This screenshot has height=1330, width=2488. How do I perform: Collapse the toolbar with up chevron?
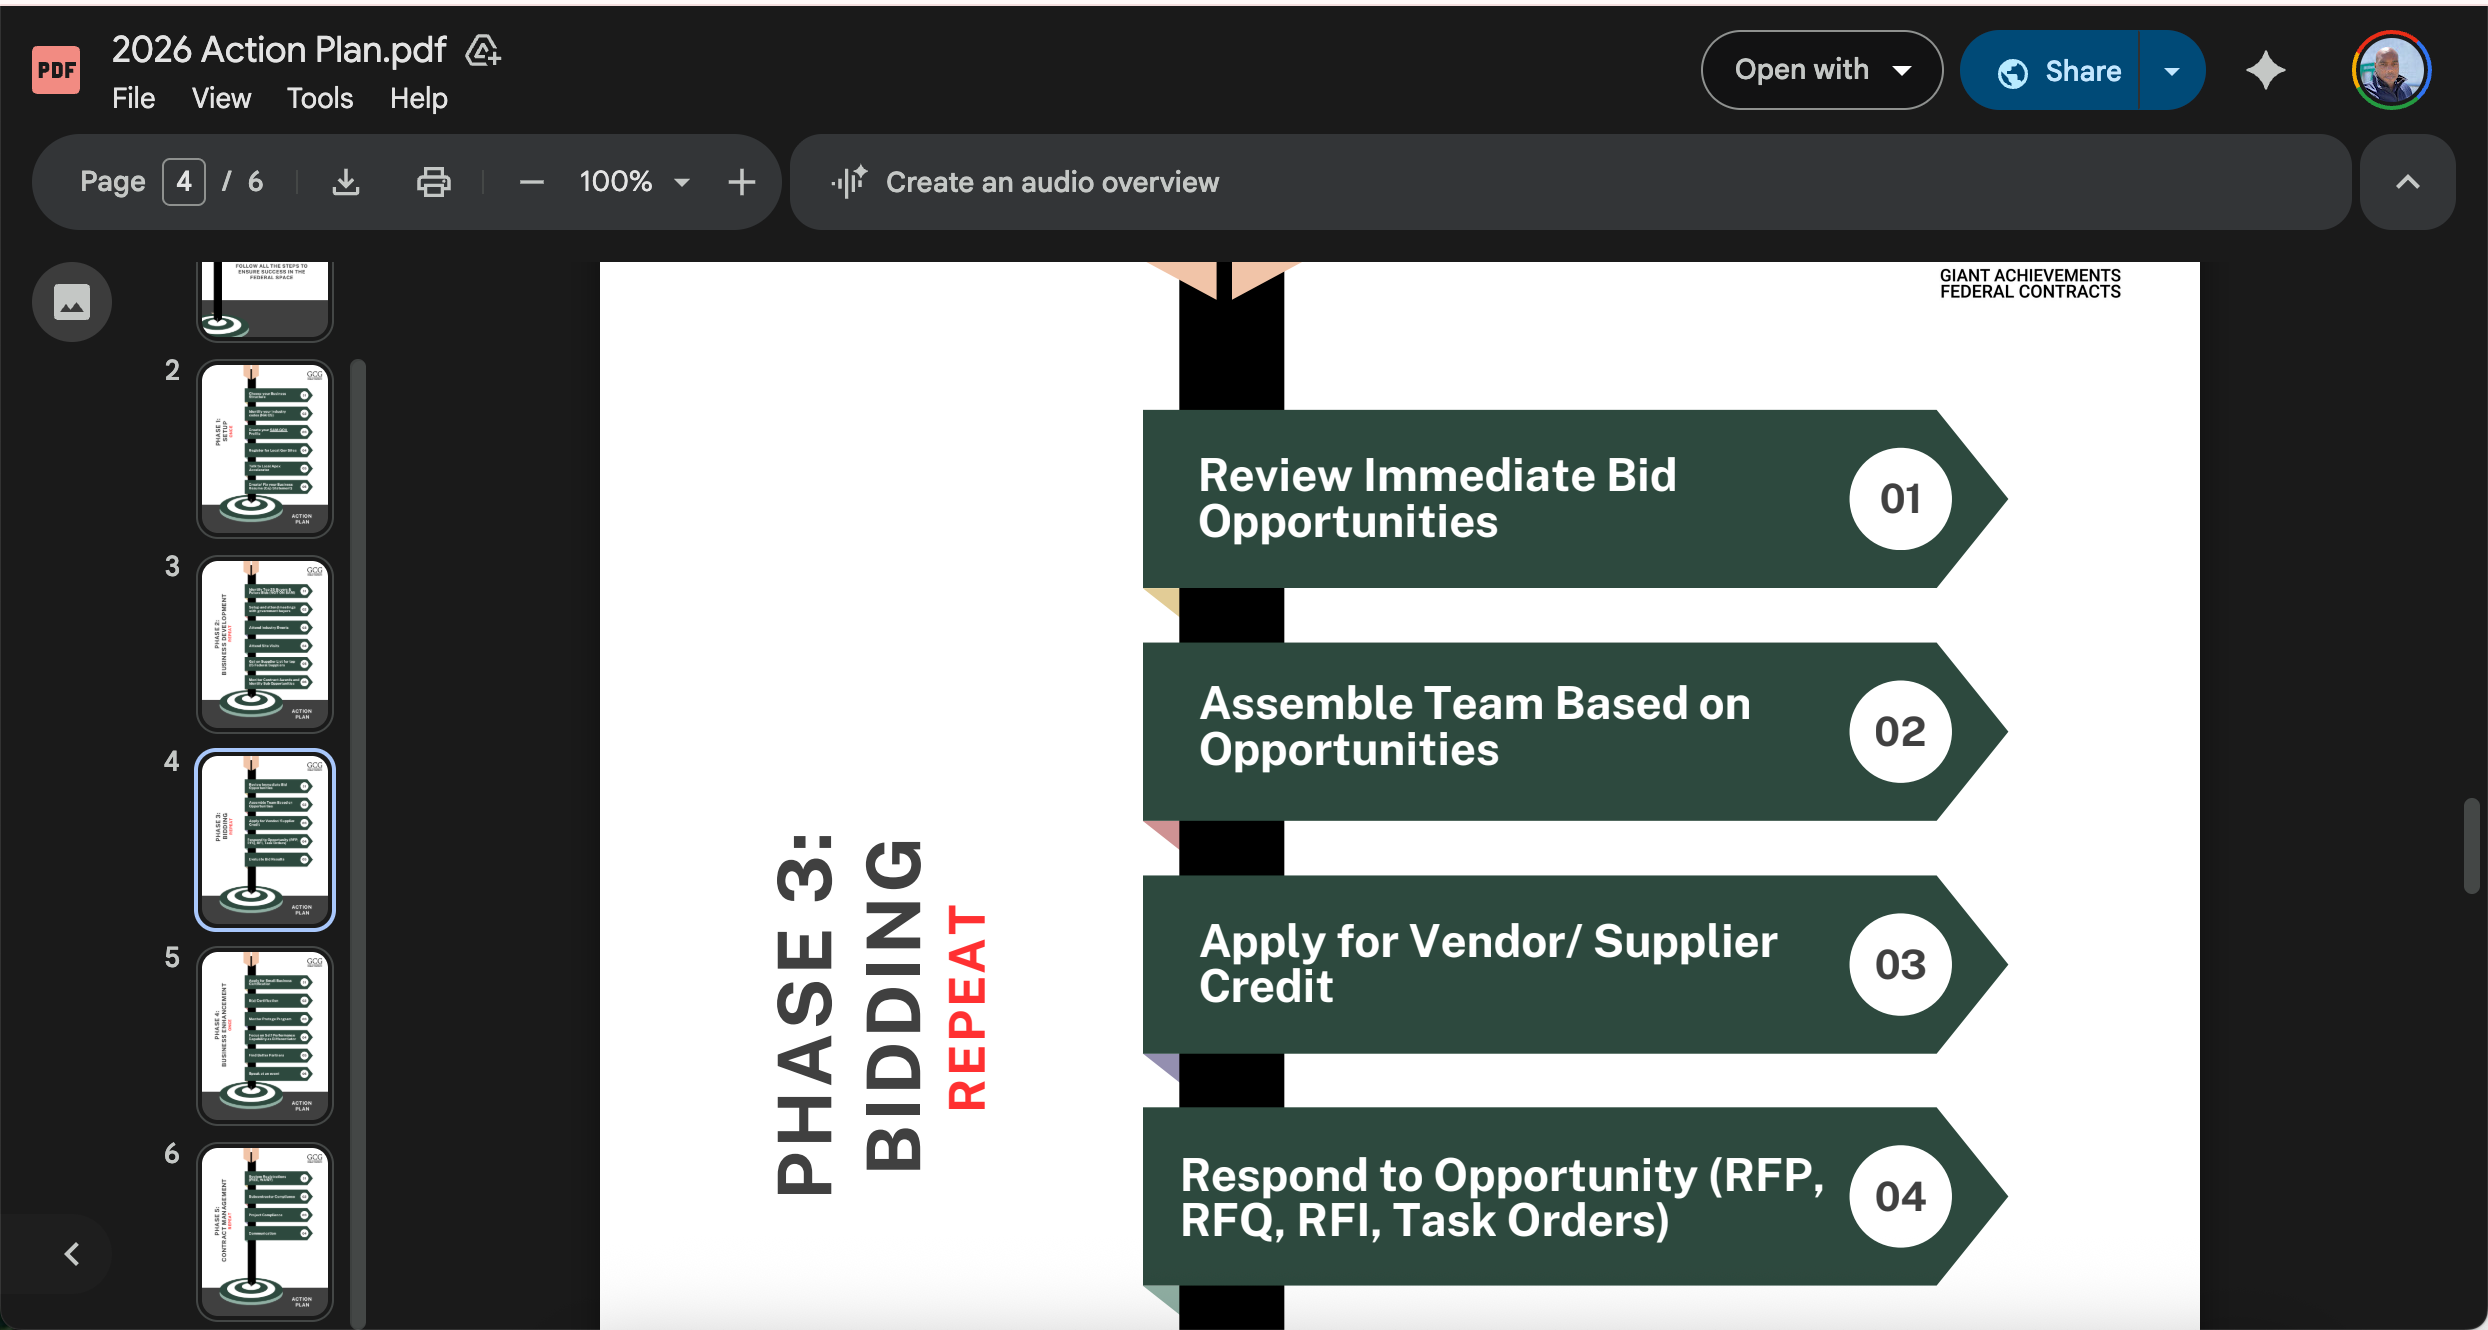[2407, 182]
